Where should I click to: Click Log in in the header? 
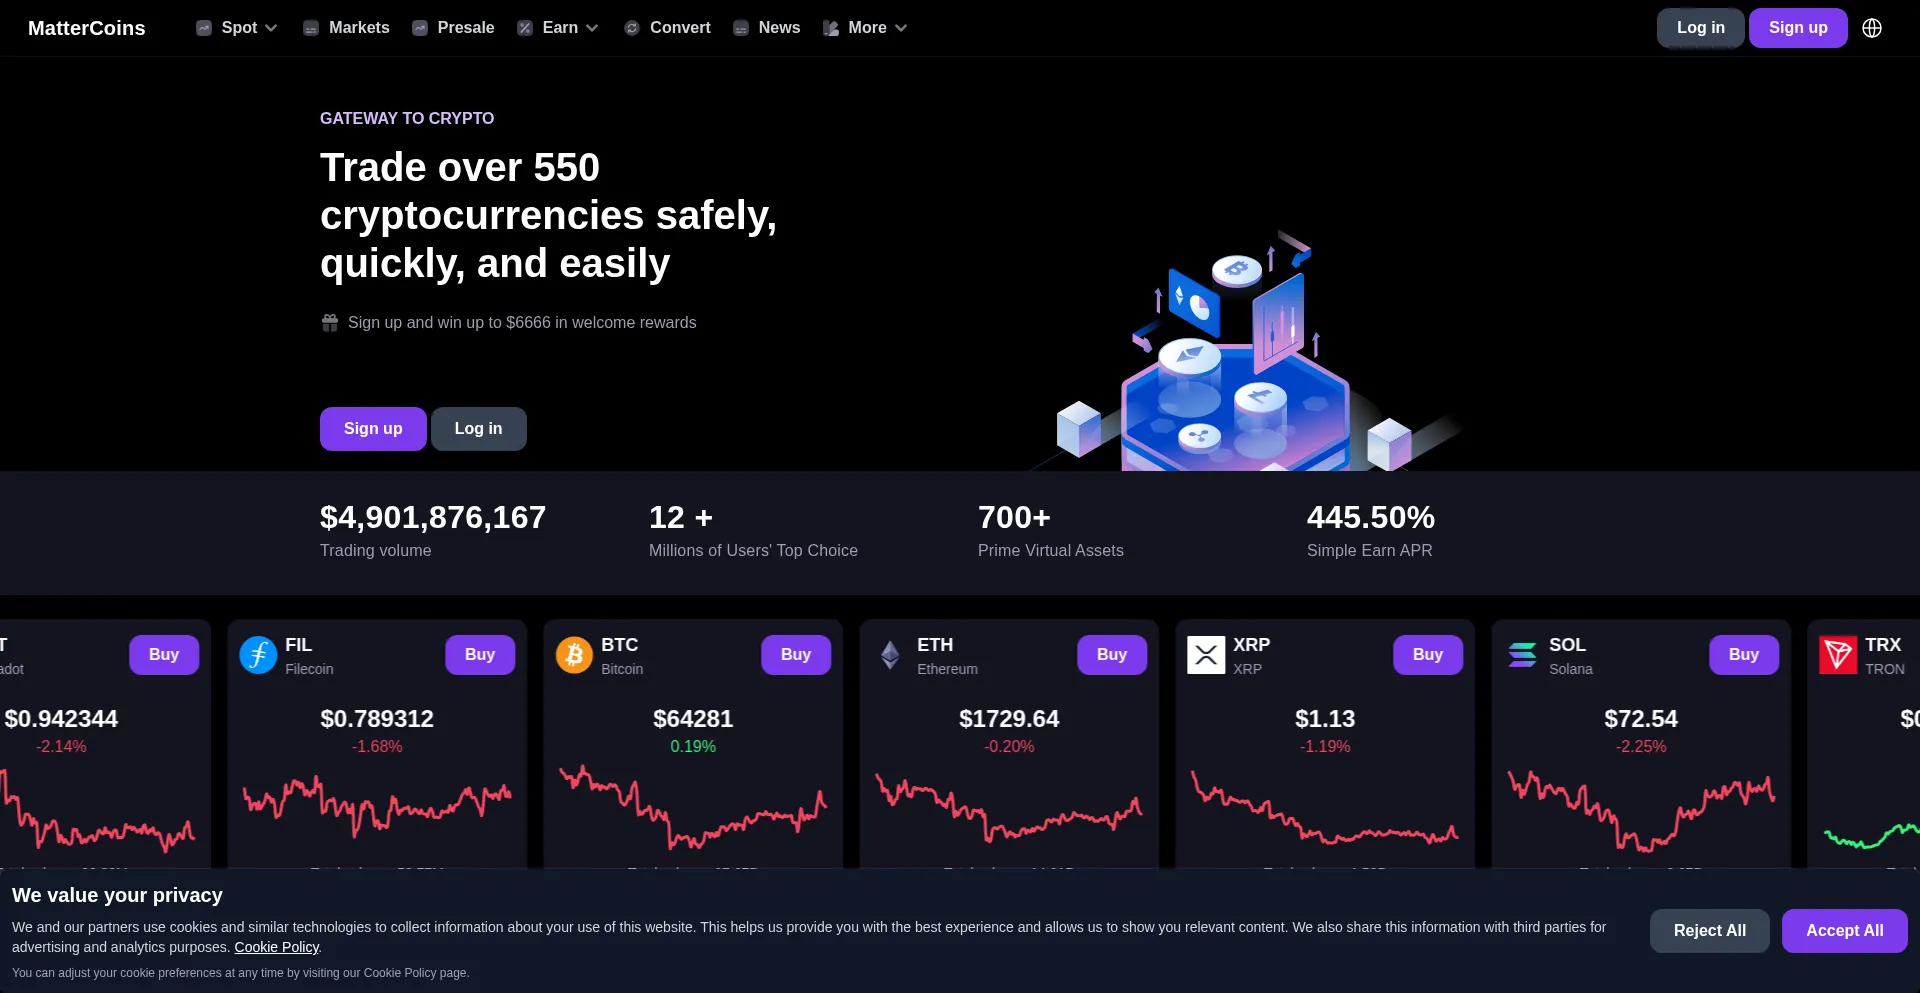(1700, 28)
